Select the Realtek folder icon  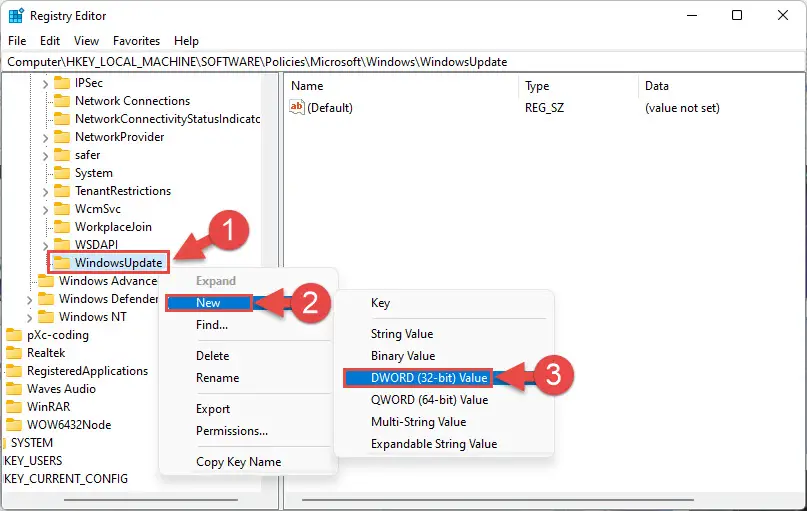[14, 353]
